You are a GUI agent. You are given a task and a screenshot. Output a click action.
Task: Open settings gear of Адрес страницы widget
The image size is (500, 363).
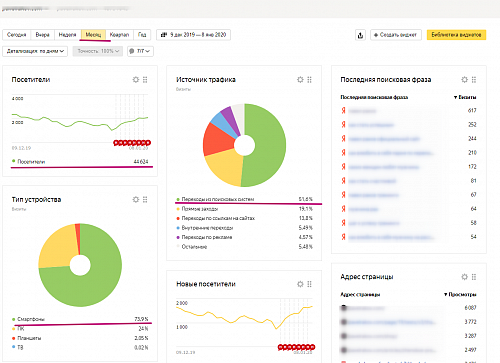coord(465,277)
